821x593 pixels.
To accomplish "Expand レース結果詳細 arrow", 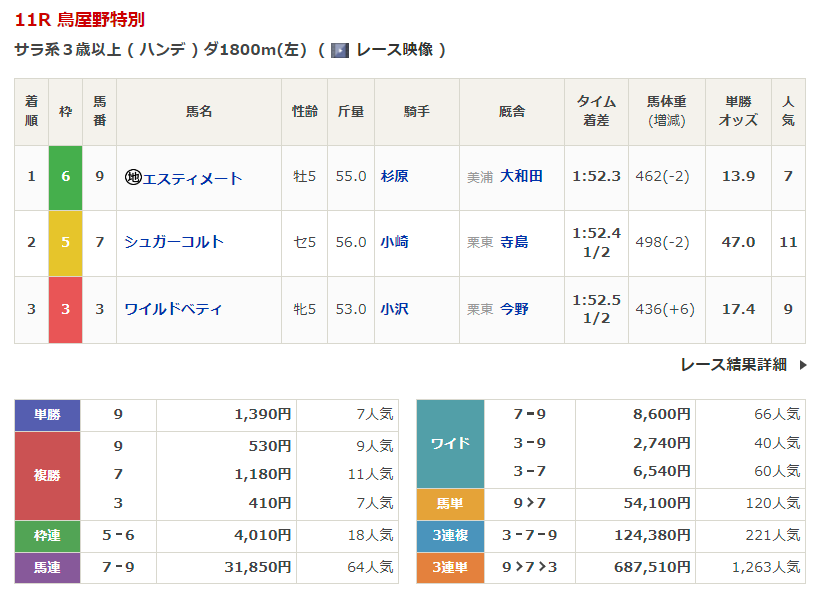I will click(802, 365).
